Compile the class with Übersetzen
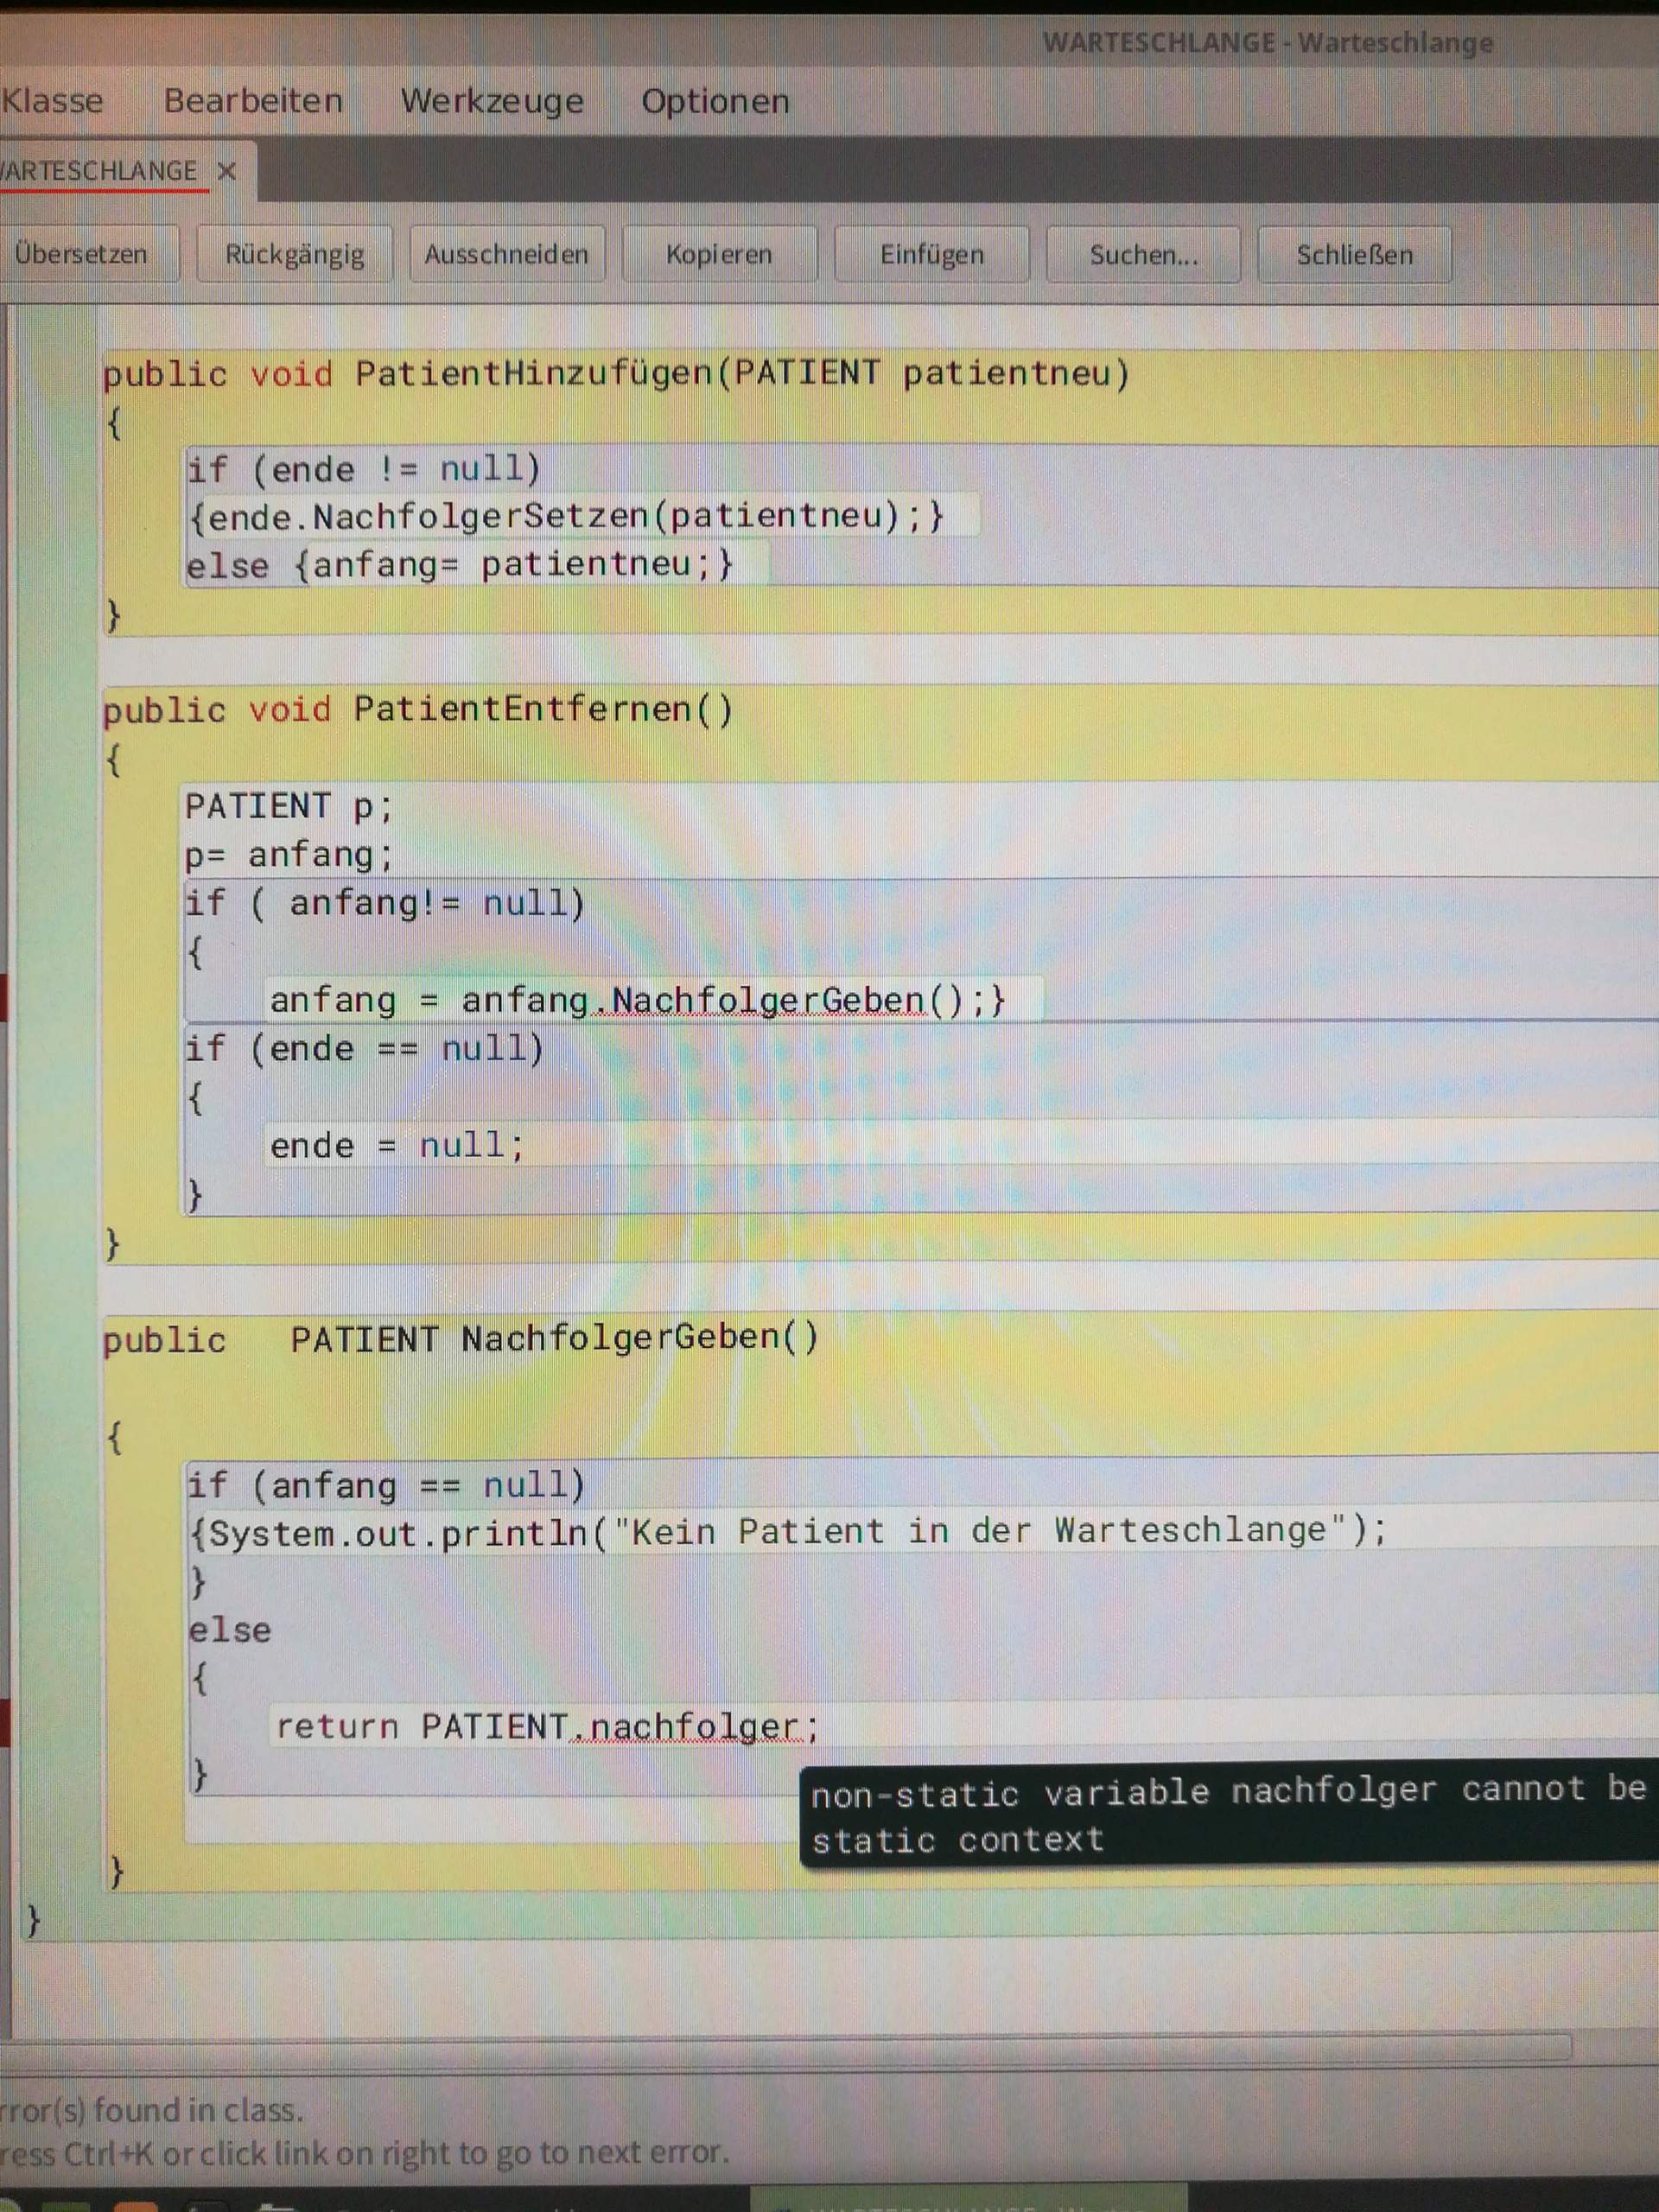1659x2212 pixels. (x=88, y=254)
